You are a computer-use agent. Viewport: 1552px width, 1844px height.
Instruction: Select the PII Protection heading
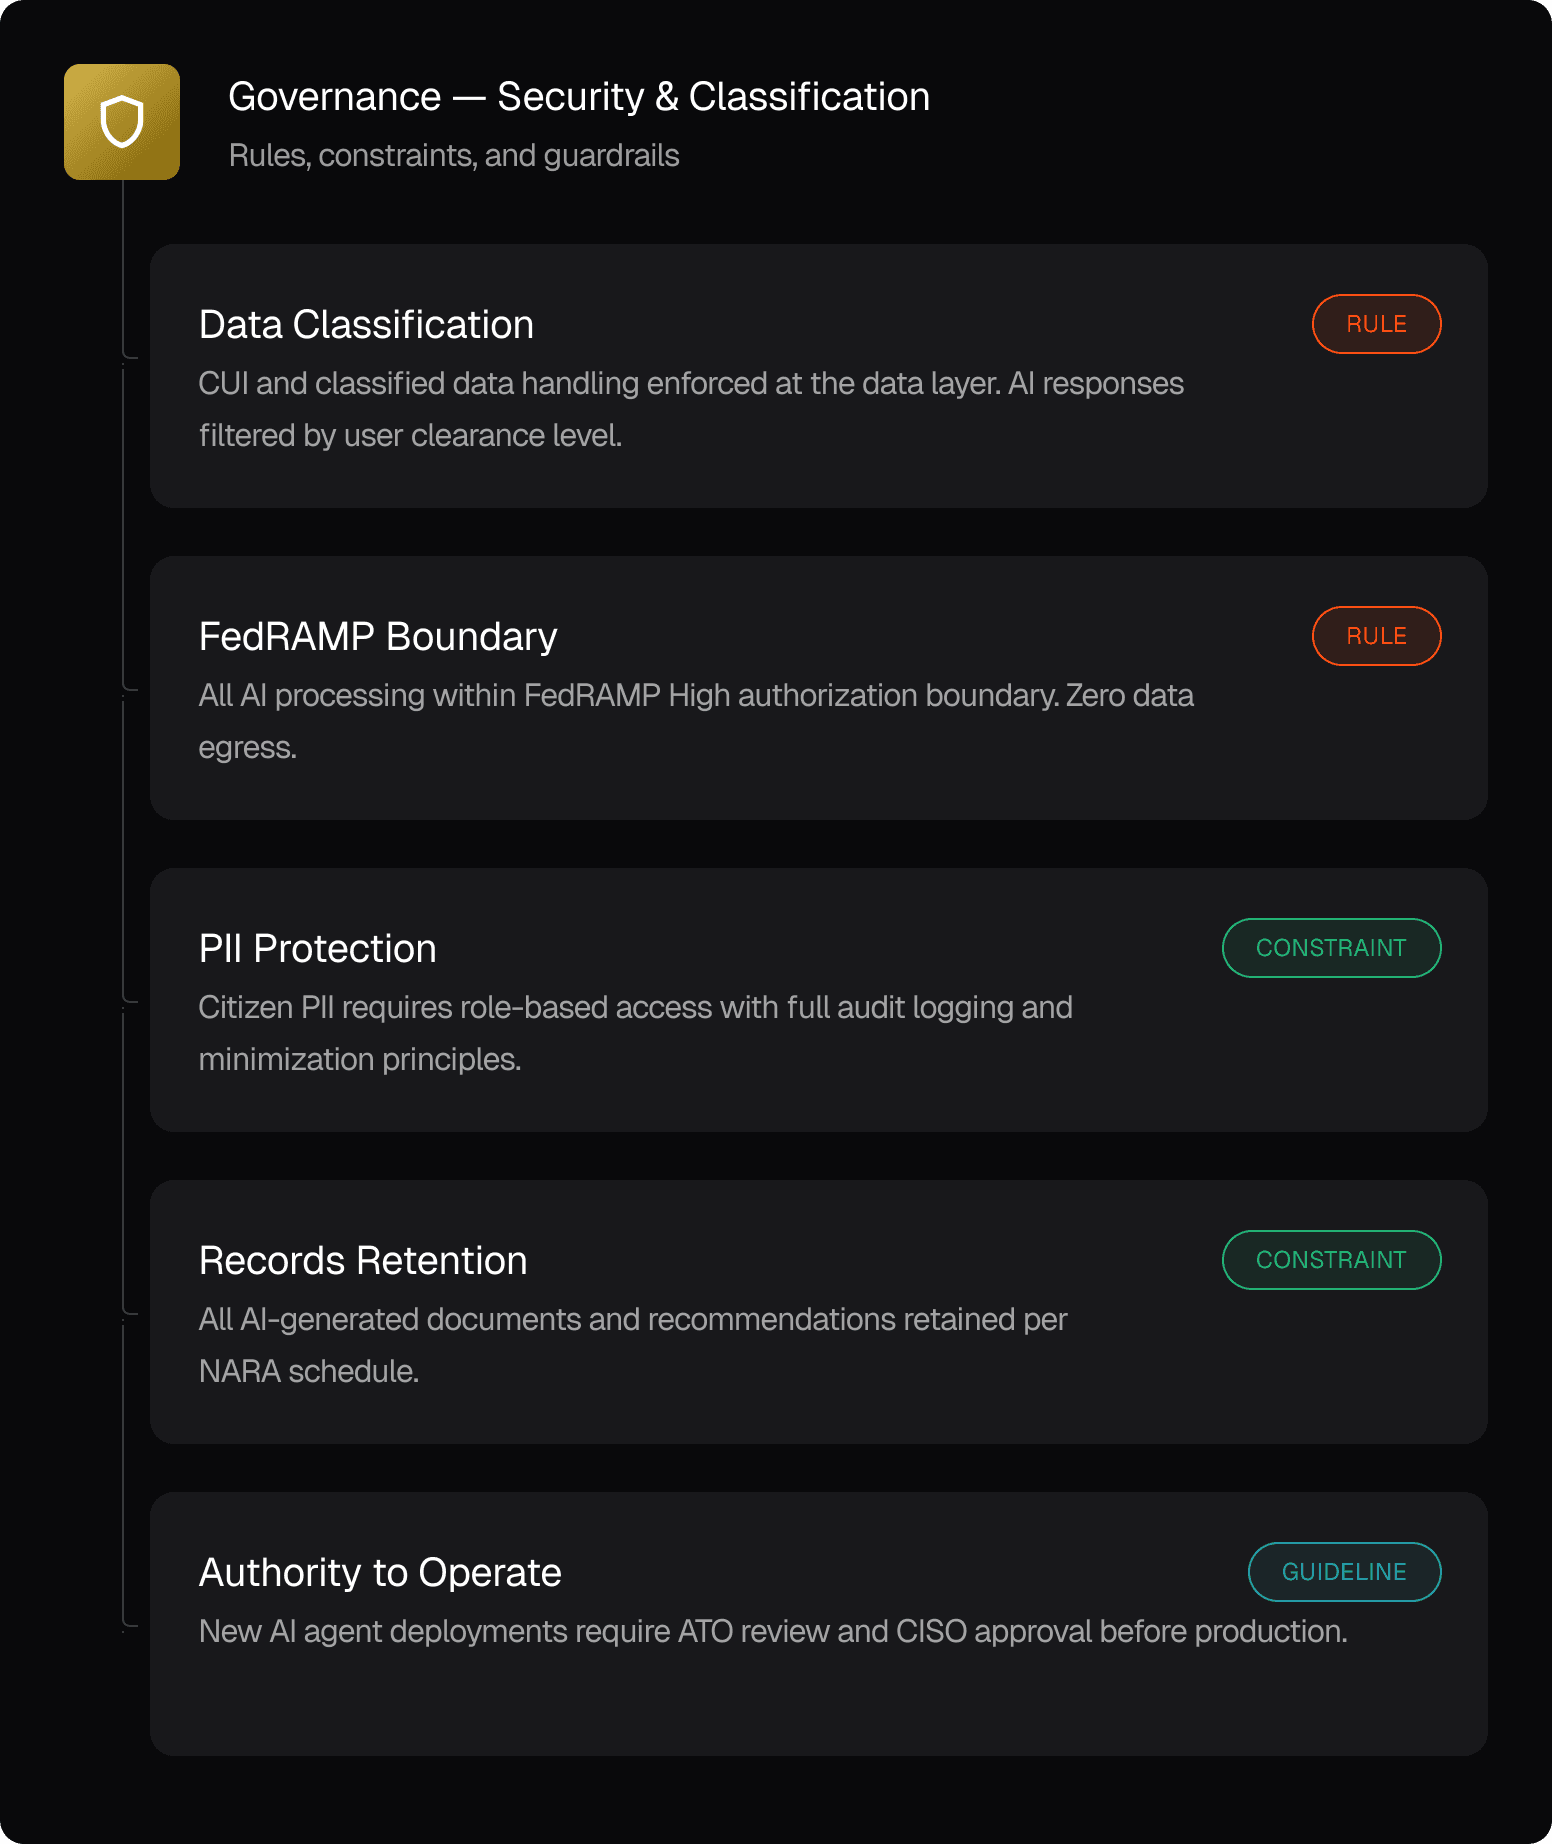coord(317,949)
